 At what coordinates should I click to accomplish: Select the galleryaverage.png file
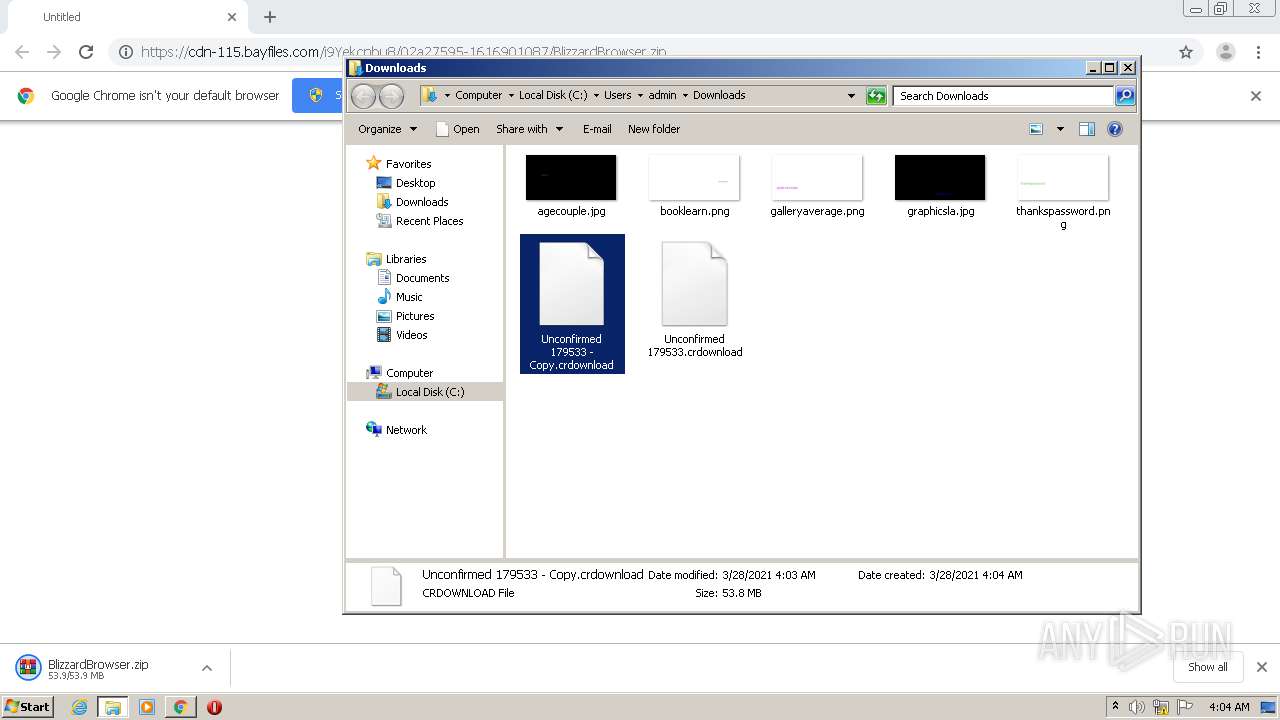pos(817,187)
